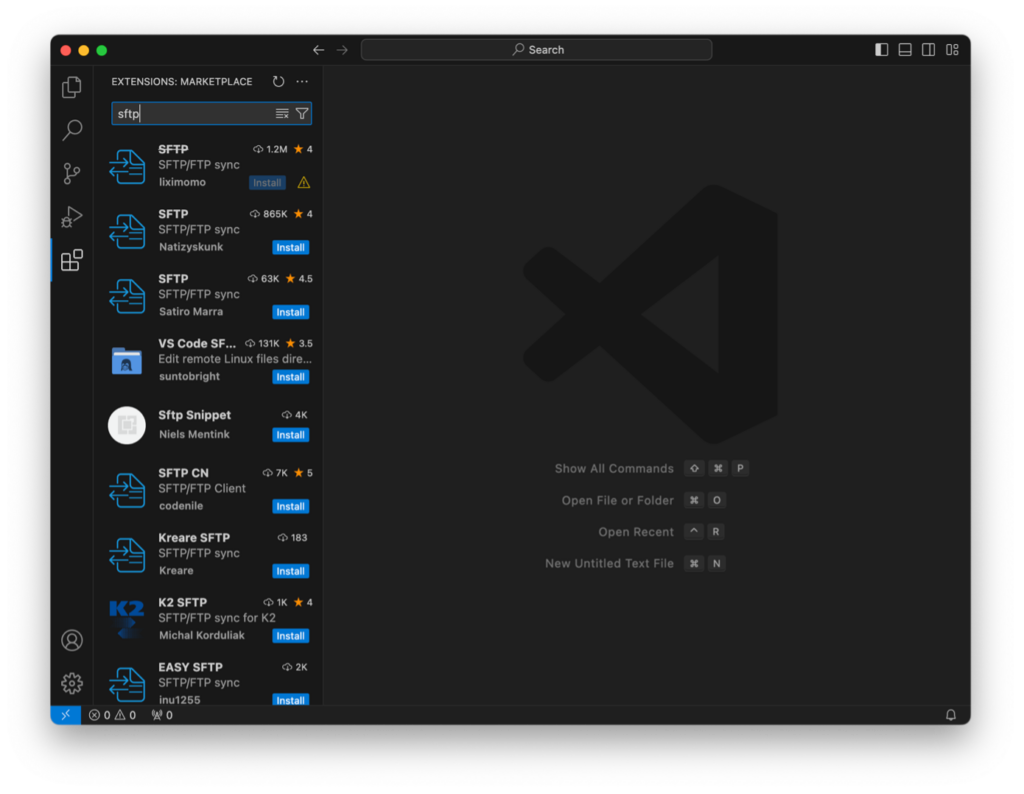1024x794 pixels.
Task: Open the Accounts menu icon
Action: click(x=72, y=640)
